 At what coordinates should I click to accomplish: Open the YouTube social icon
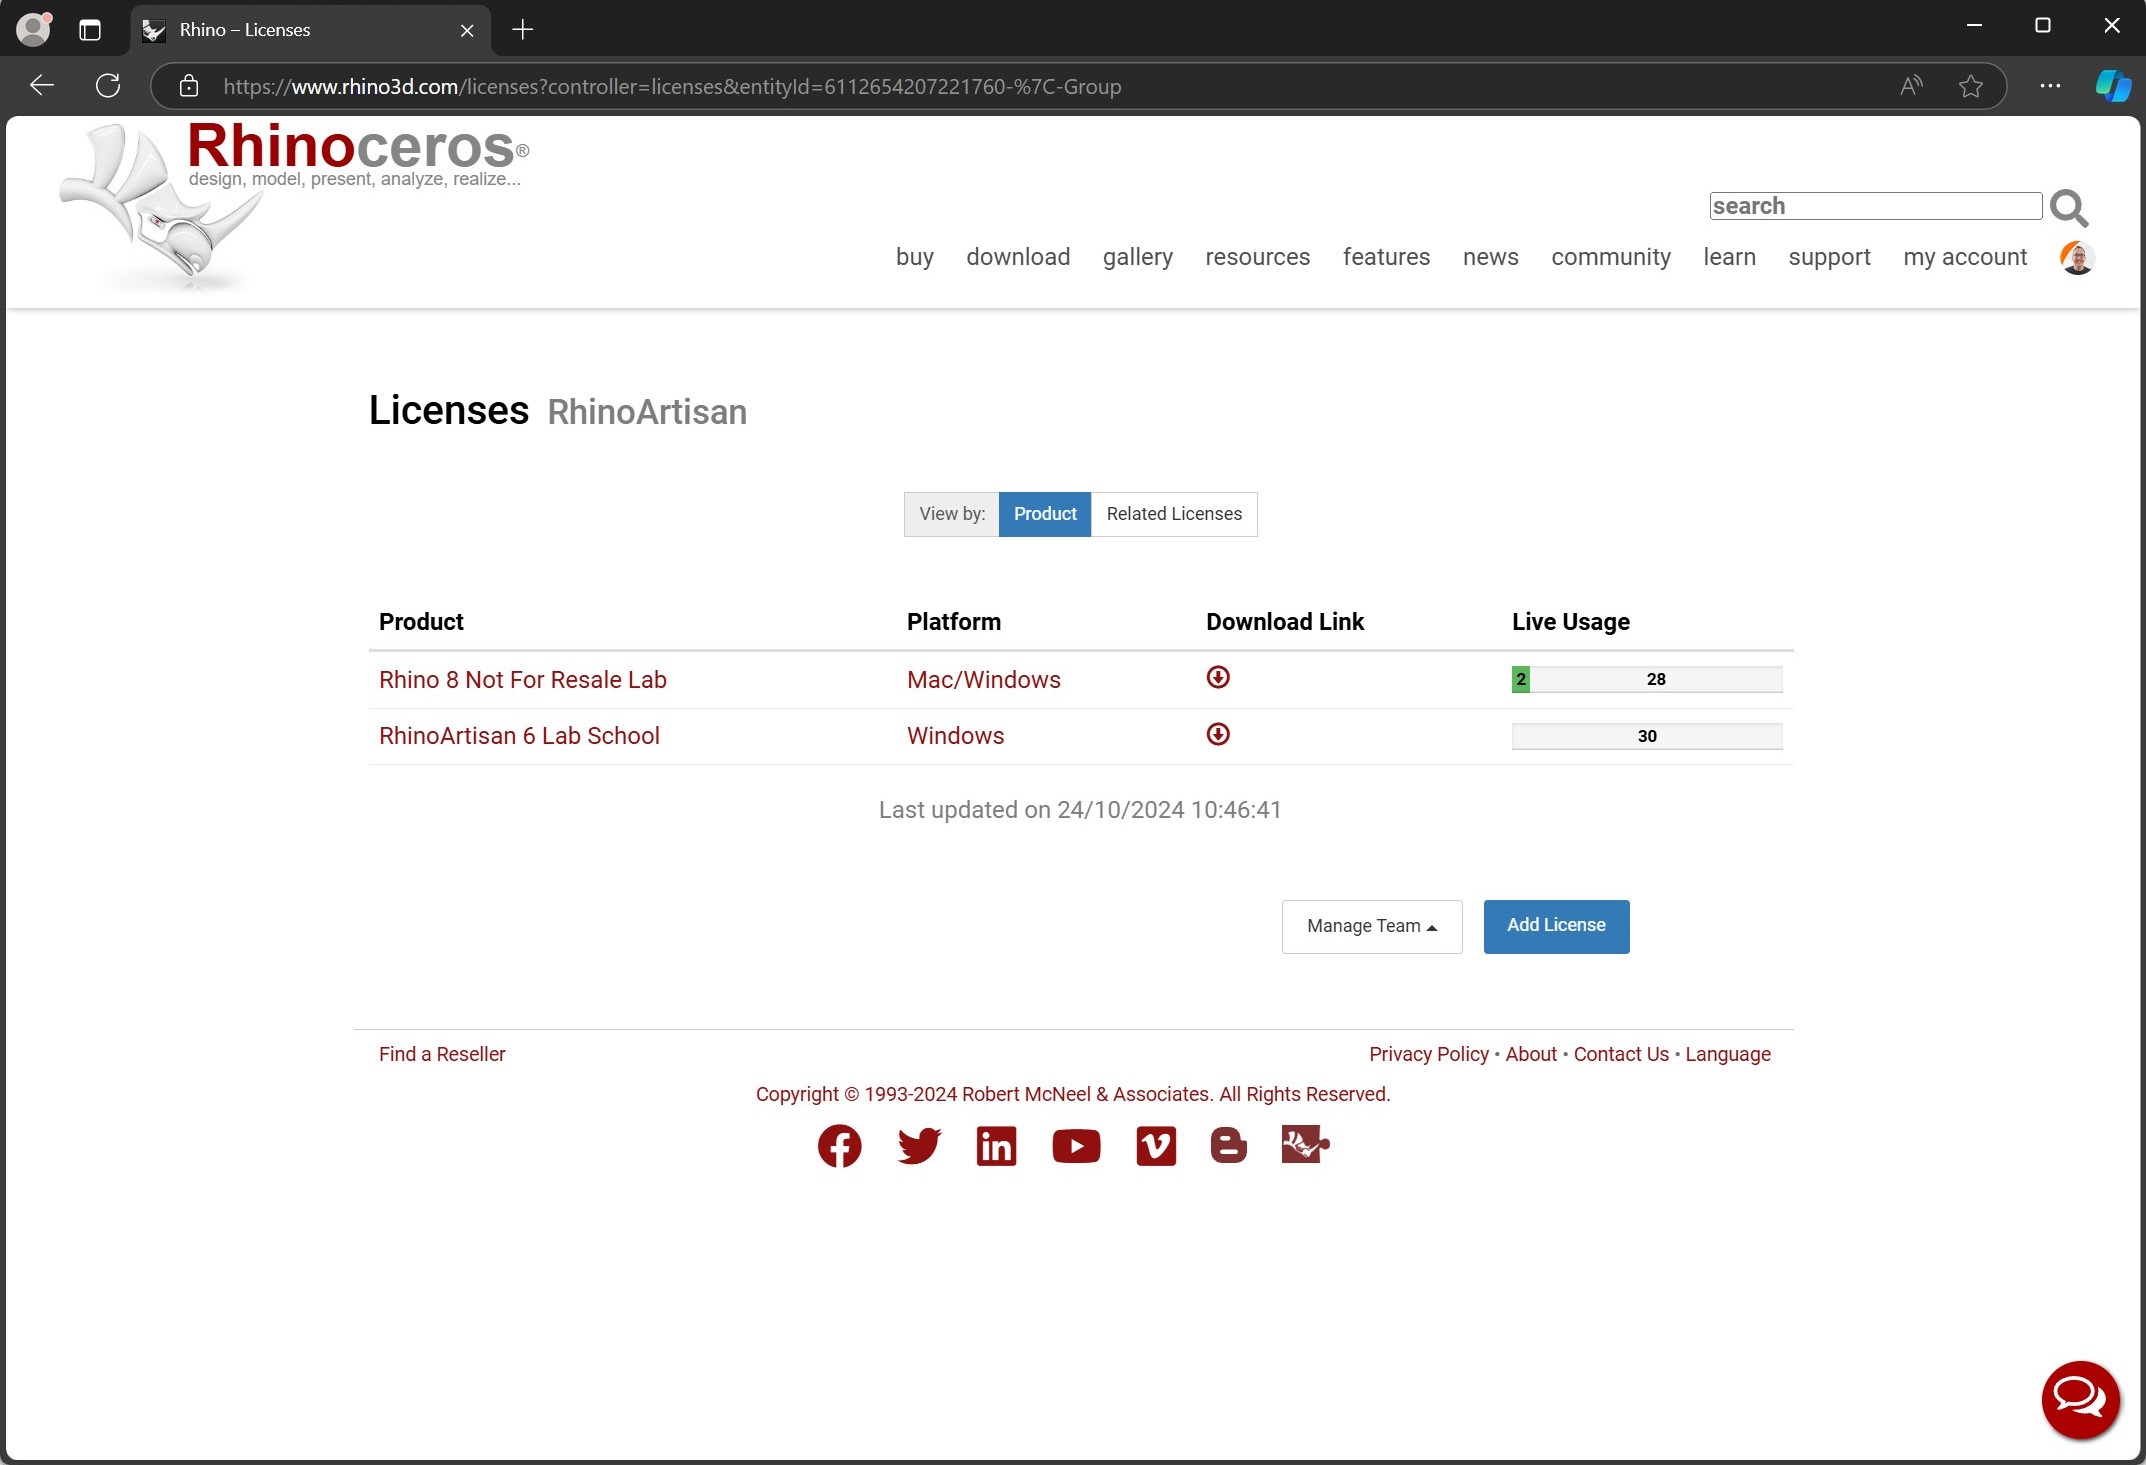(x=1076, y=1146)
